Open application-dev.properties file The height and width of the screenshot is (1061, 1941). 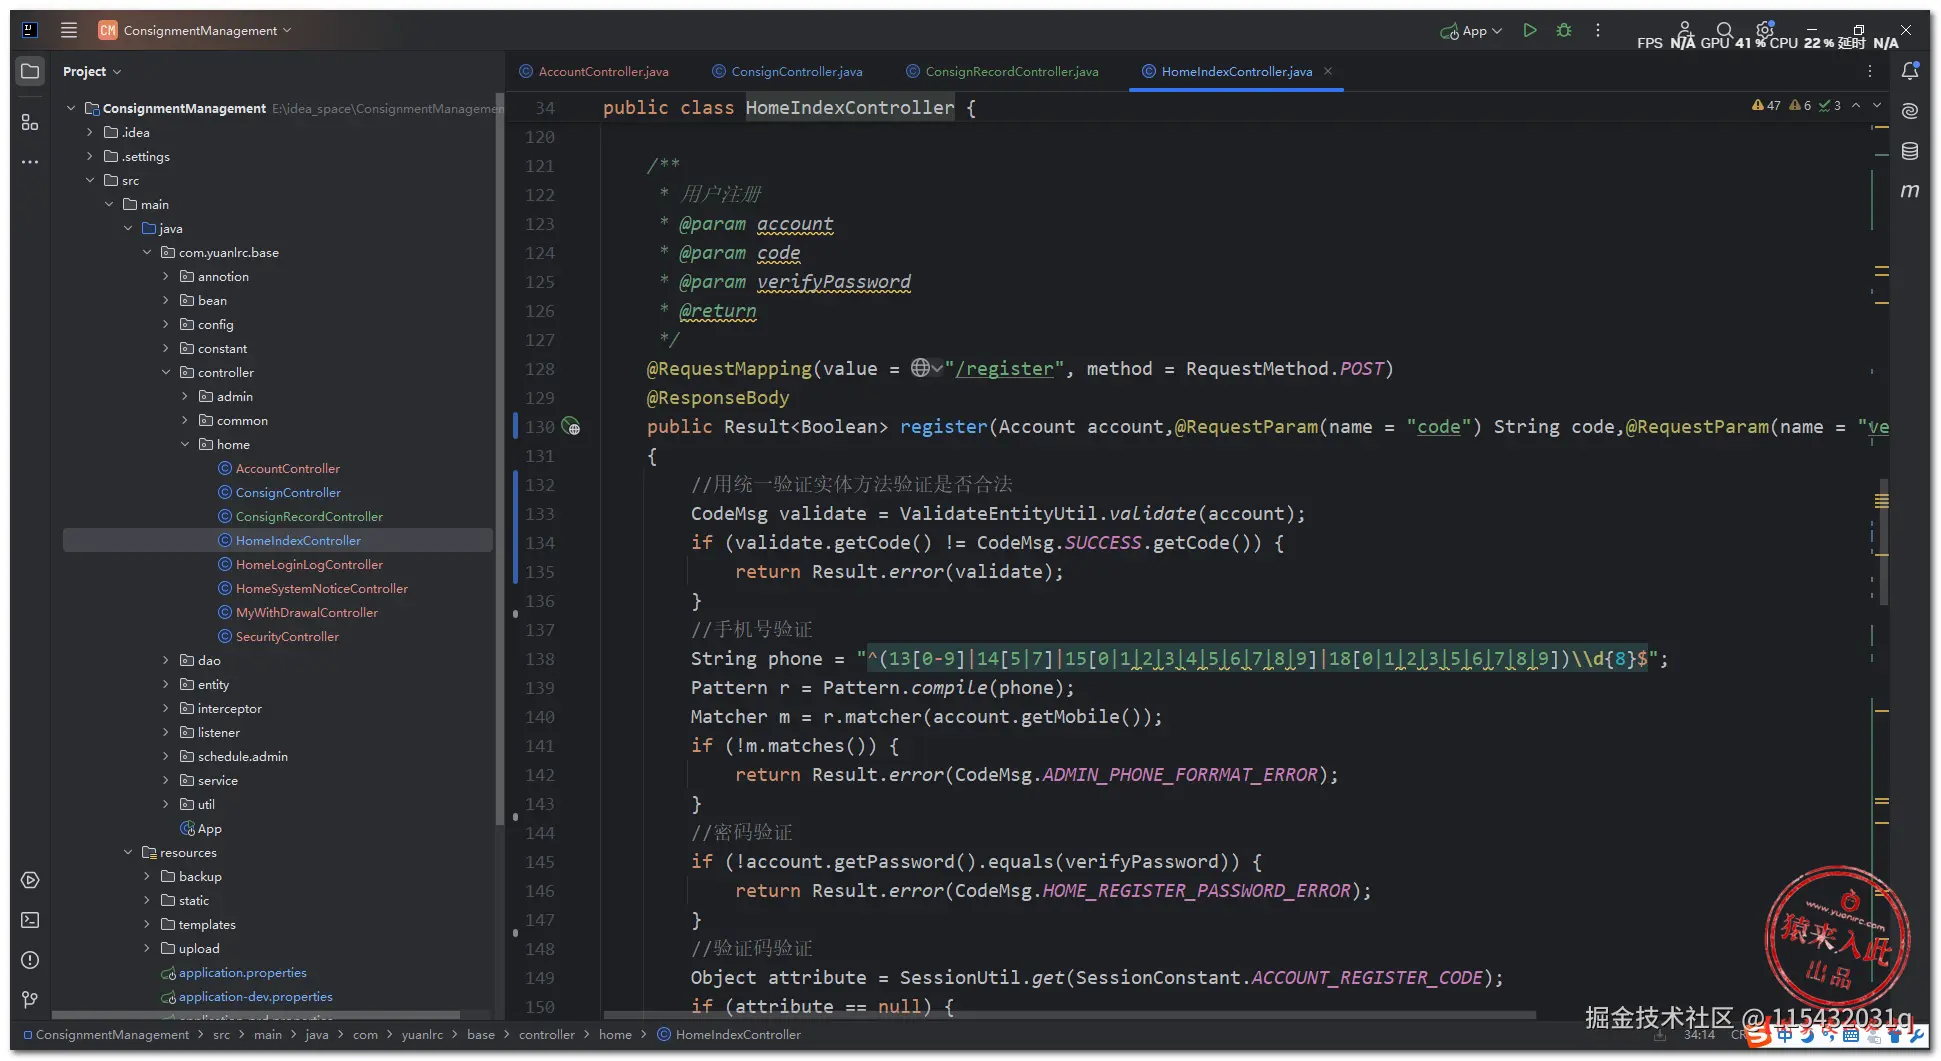pos(247,996)
